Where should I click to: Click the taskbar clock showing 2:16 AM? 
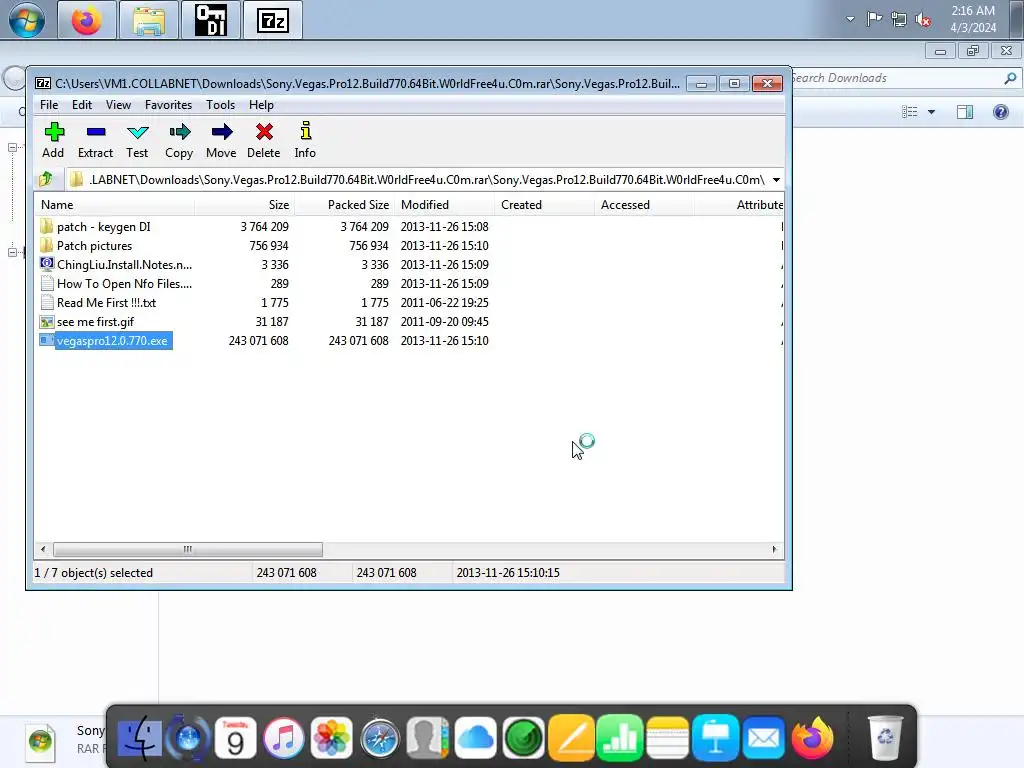[x=973, y=19]
